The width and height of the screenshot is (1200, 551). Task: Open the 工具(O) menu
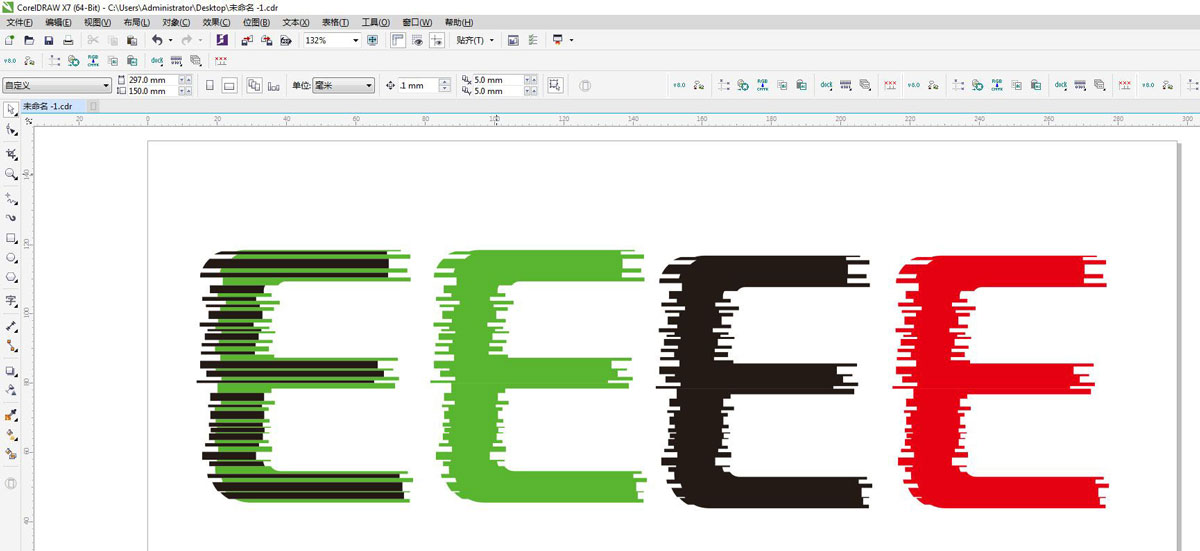tap(376, 22)
